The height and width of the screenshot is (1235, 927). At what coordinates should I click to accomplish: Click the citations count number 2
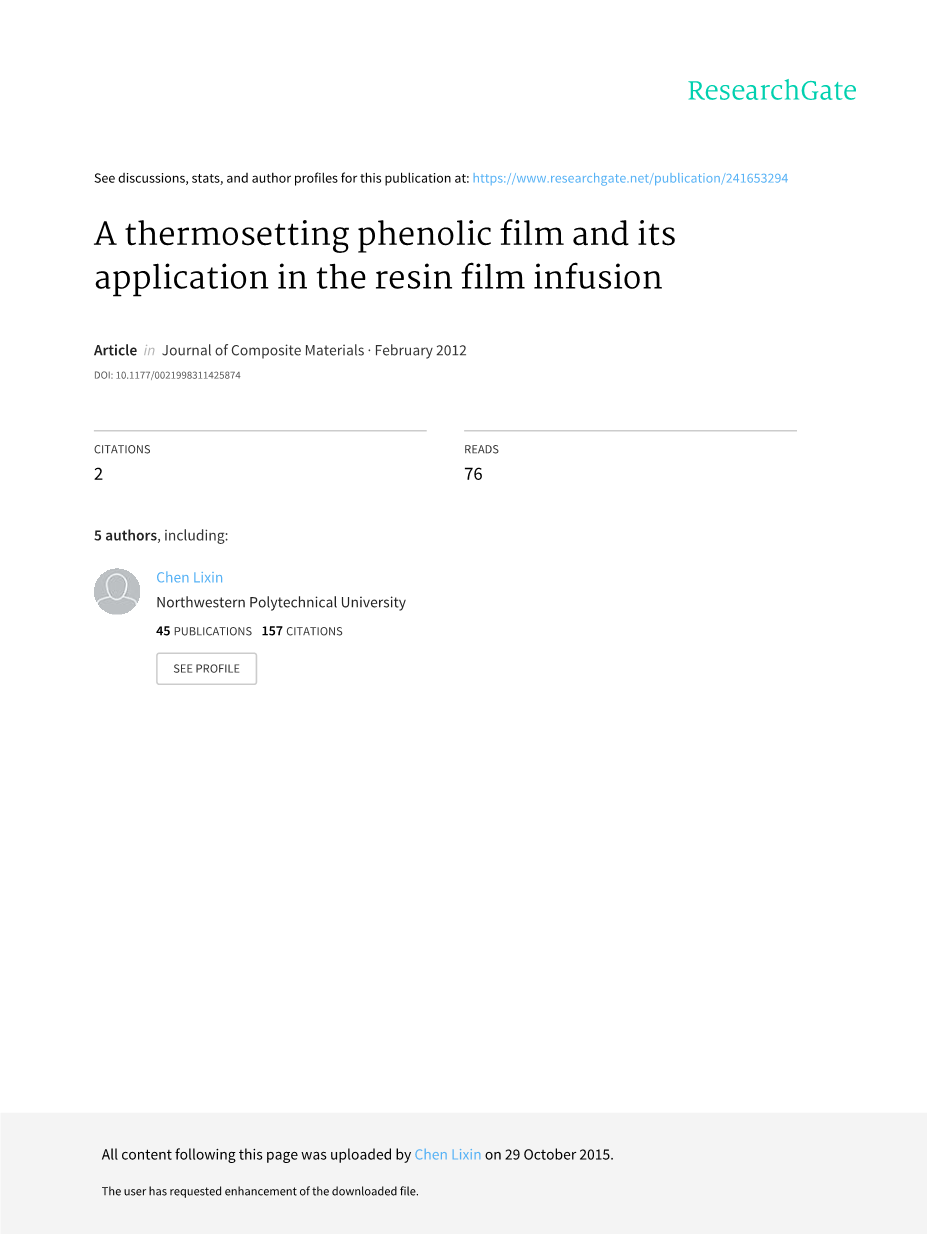98,474
